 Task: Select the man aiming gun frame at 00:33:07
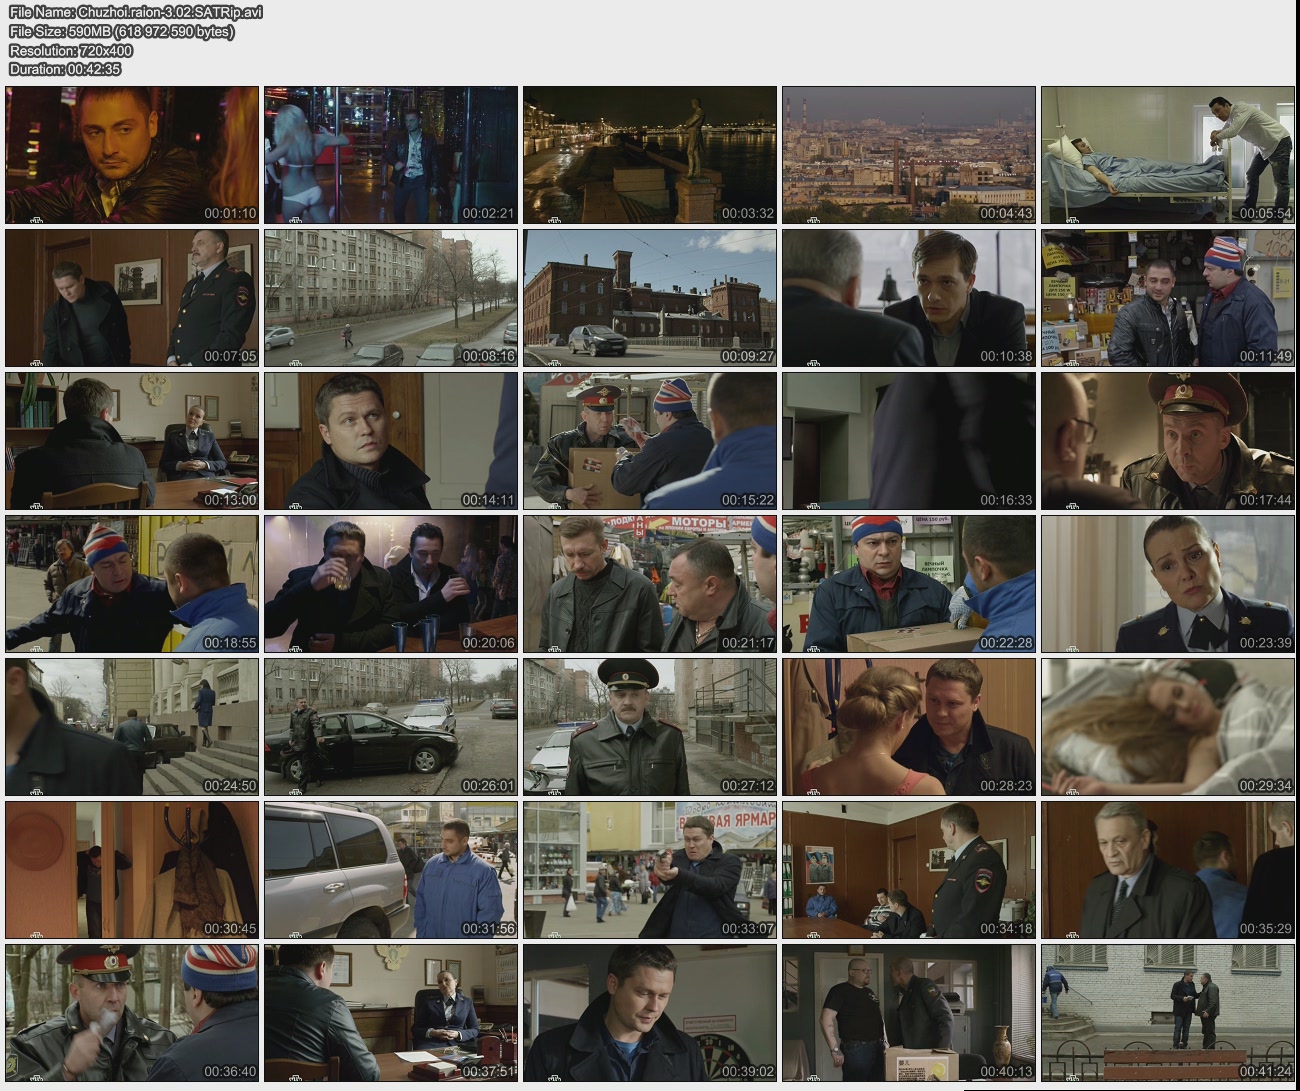[x=650, y=870]
